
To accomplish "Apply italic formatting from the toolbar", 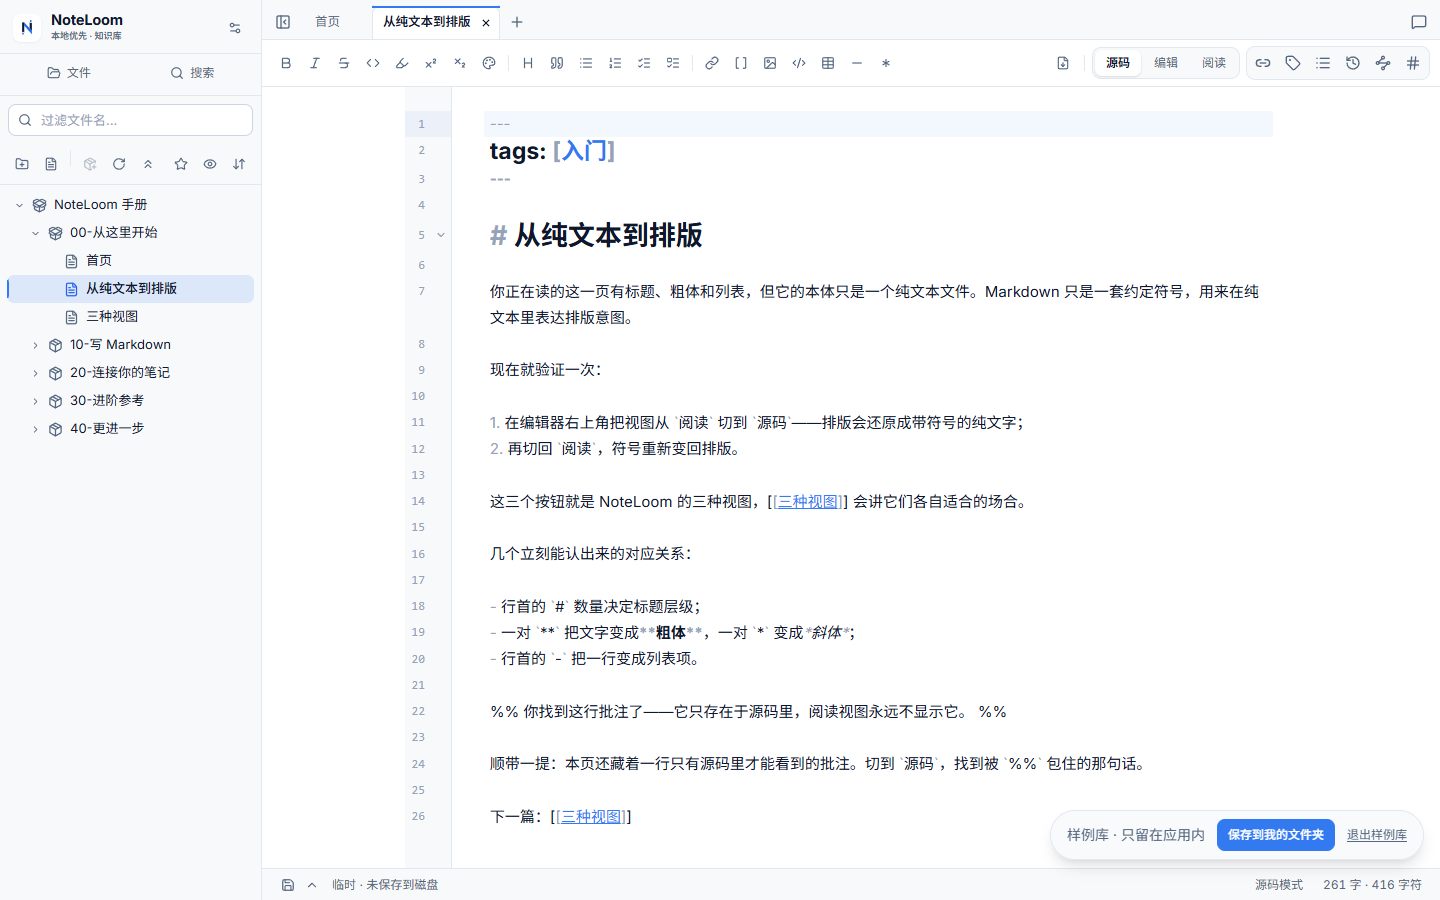I will (x=315, y=63).
